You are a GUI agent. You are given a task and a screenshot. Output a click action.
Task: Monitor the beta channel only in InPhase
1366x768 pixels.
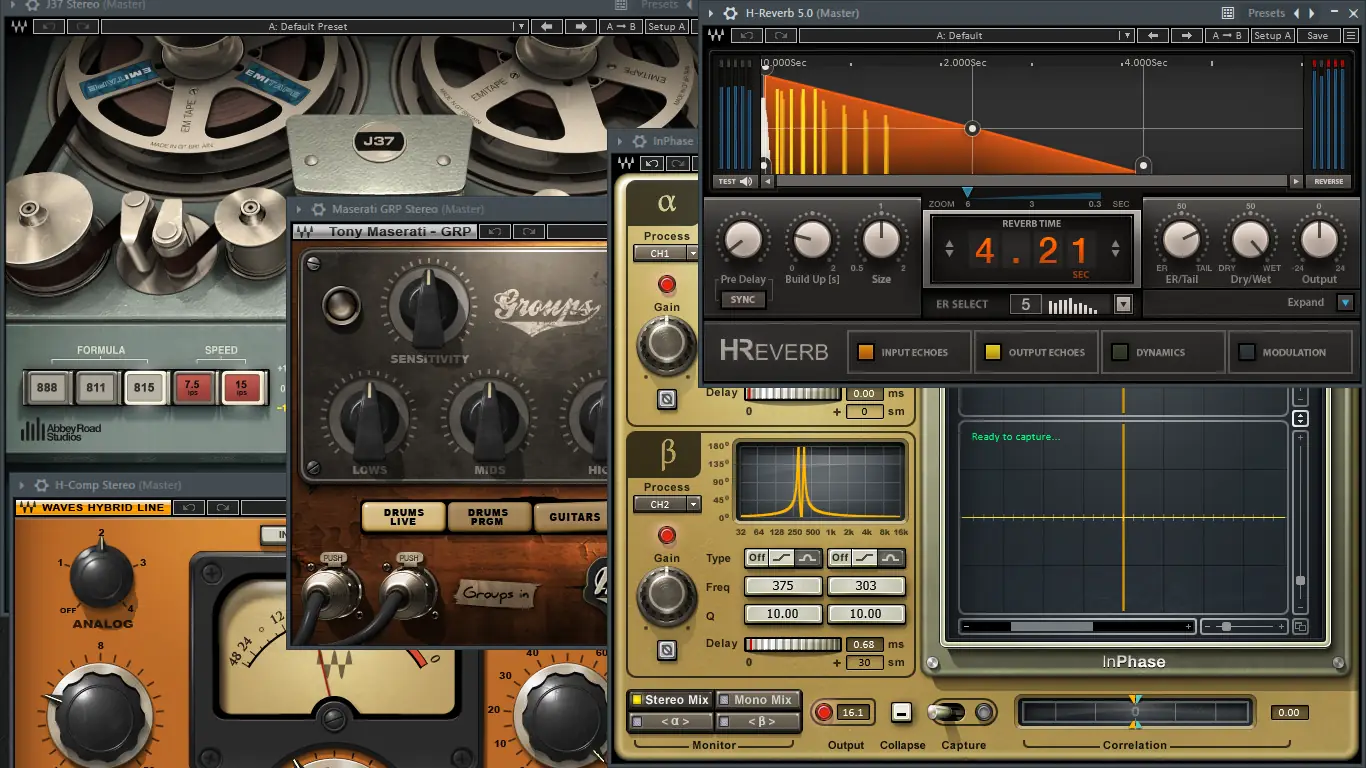click(x=757, y=721)
